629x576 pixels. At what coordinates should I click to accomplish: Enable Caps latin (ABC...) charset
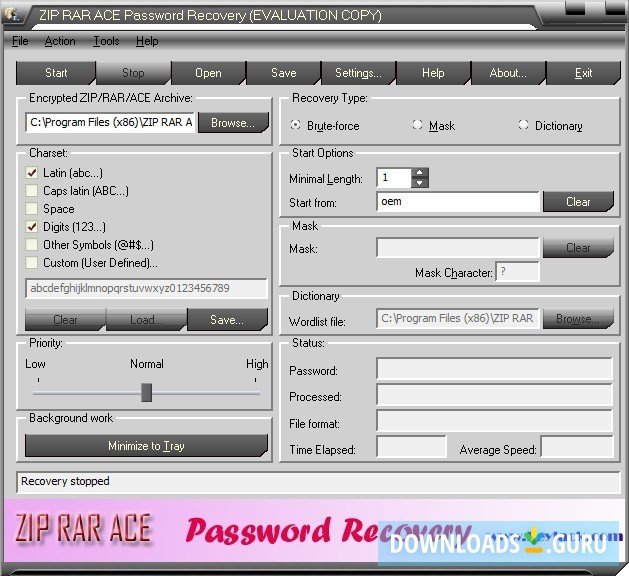click(32, 191)
